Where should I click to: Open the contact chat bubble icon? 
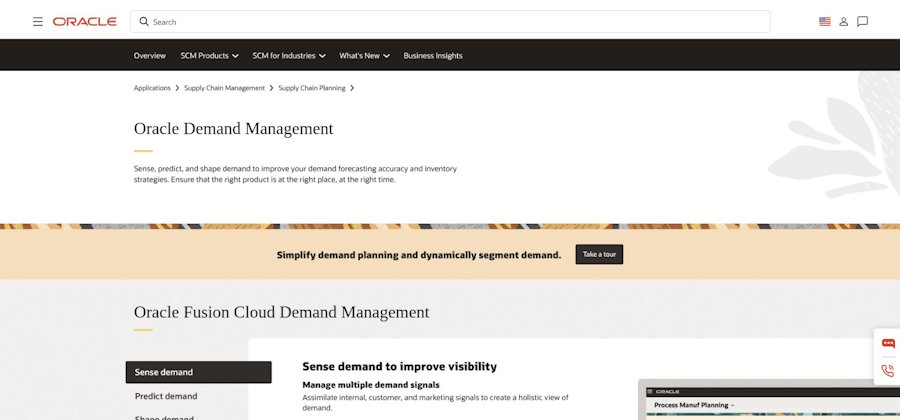(862, 22)
